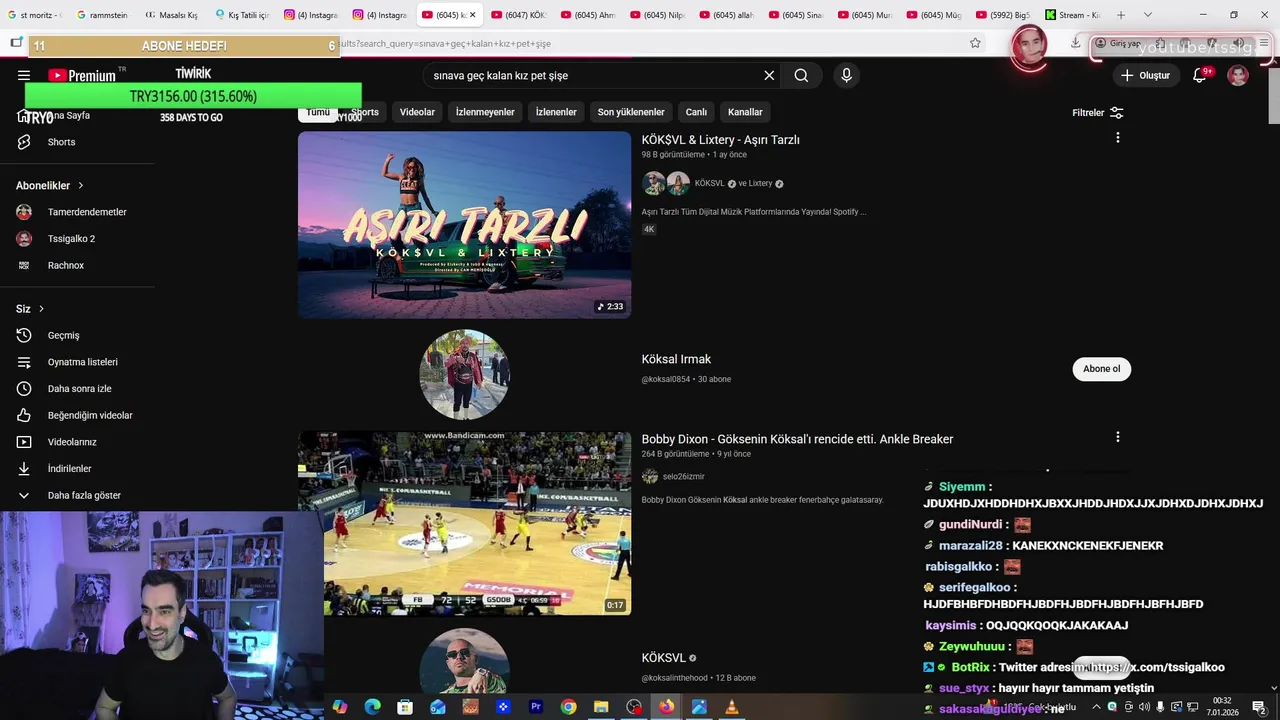This screenshot has width=1280, height=720.
Task: Open Premiere Pro from the taskbar
Action: pos(536,707)
